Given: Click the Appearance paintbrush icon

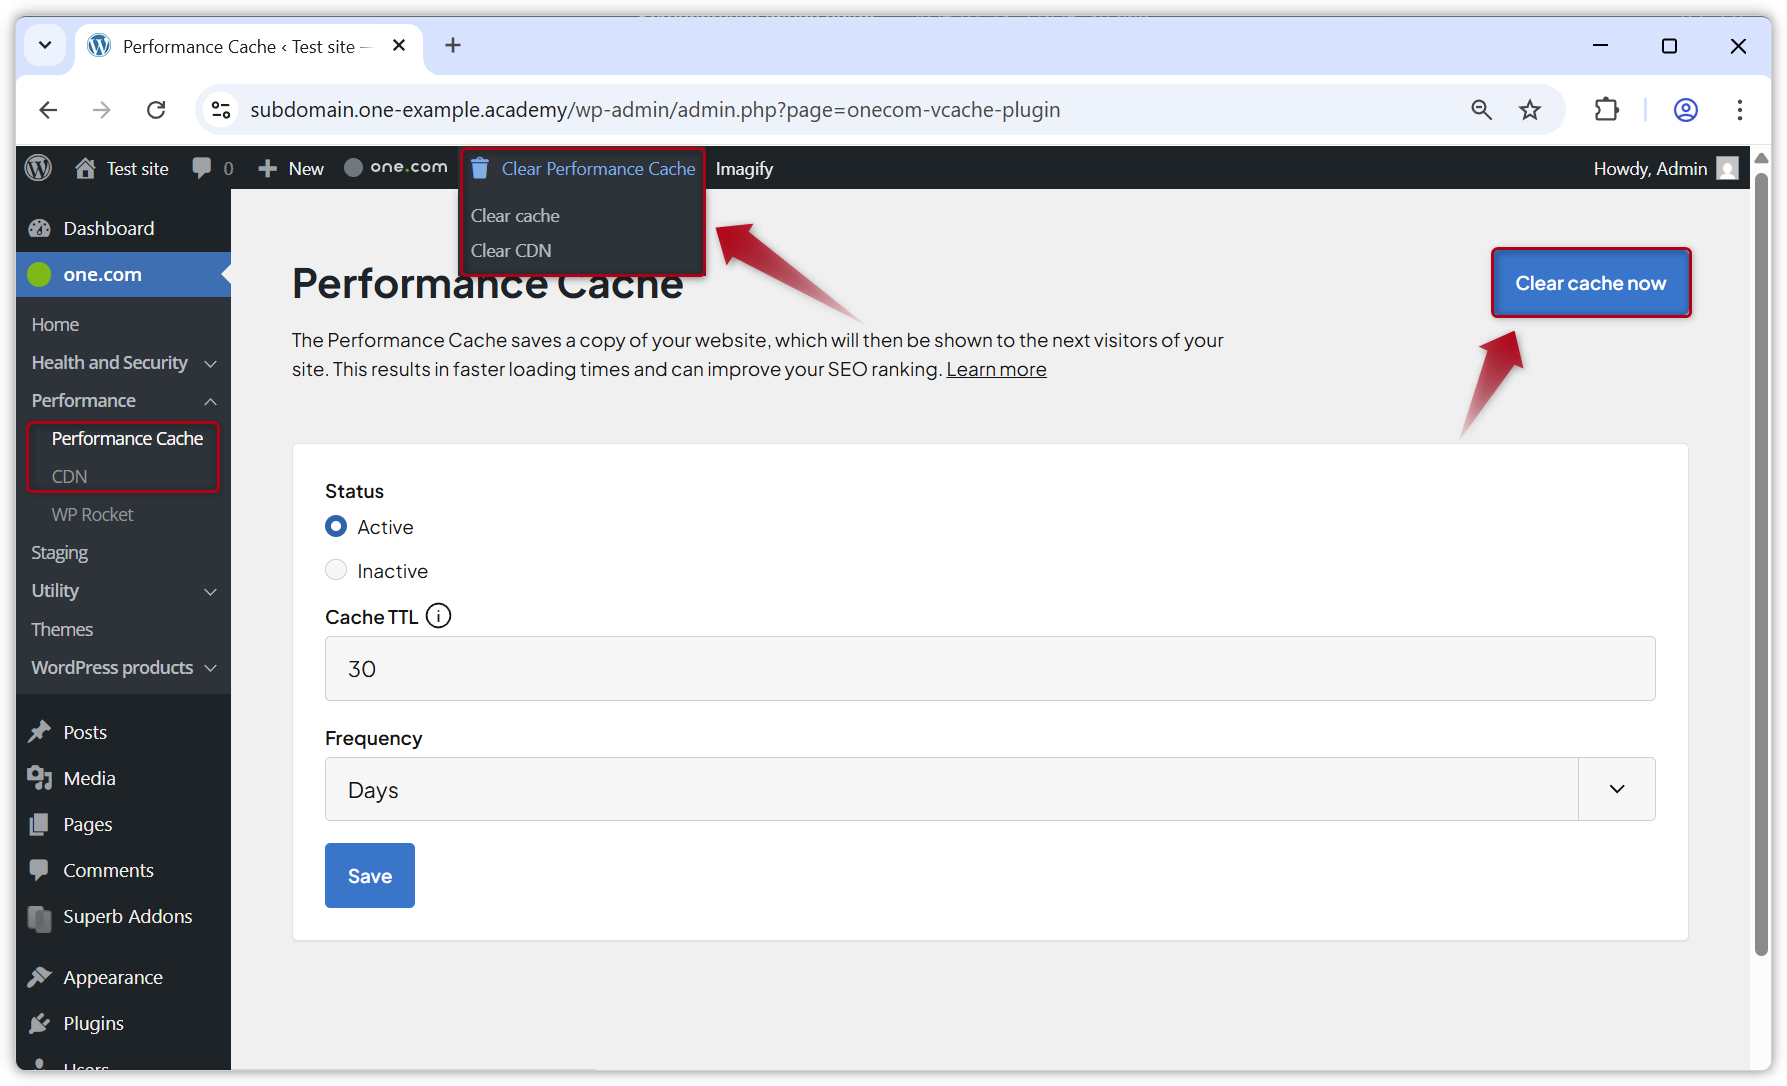Looking at the screenshot, I should tap(40, 977).
